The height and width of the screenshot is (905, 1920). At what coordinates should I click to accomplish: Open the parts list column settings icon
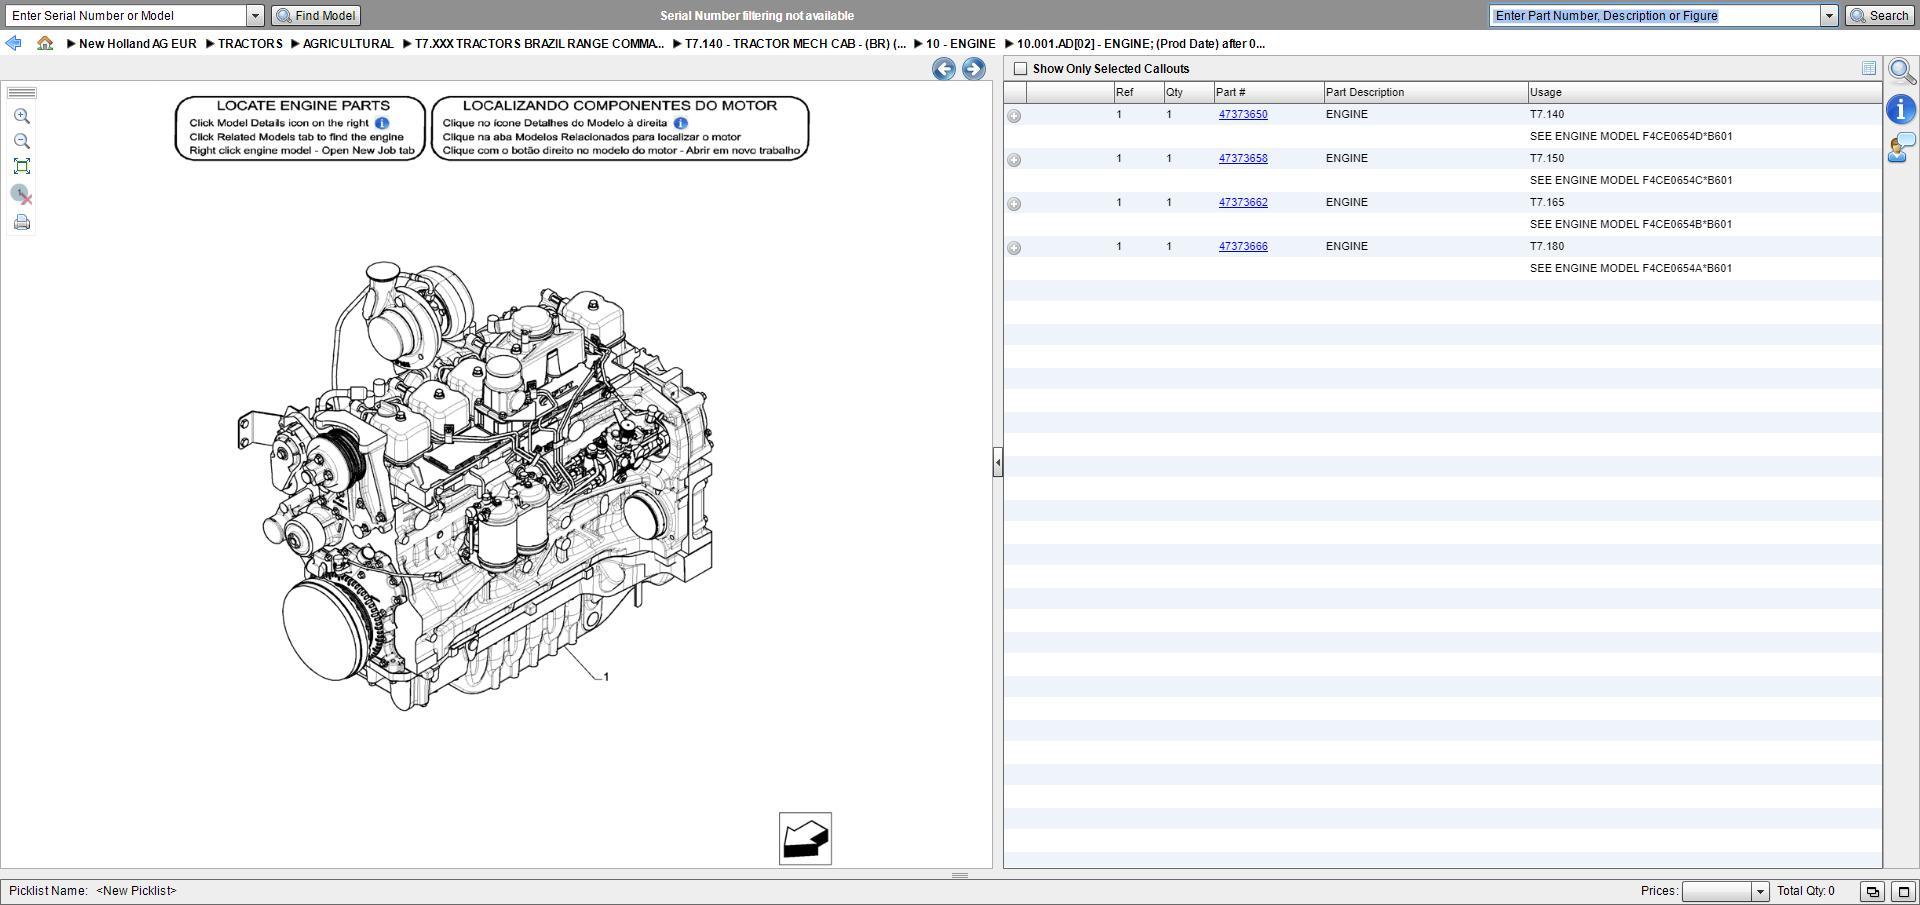pos(1869,68)
